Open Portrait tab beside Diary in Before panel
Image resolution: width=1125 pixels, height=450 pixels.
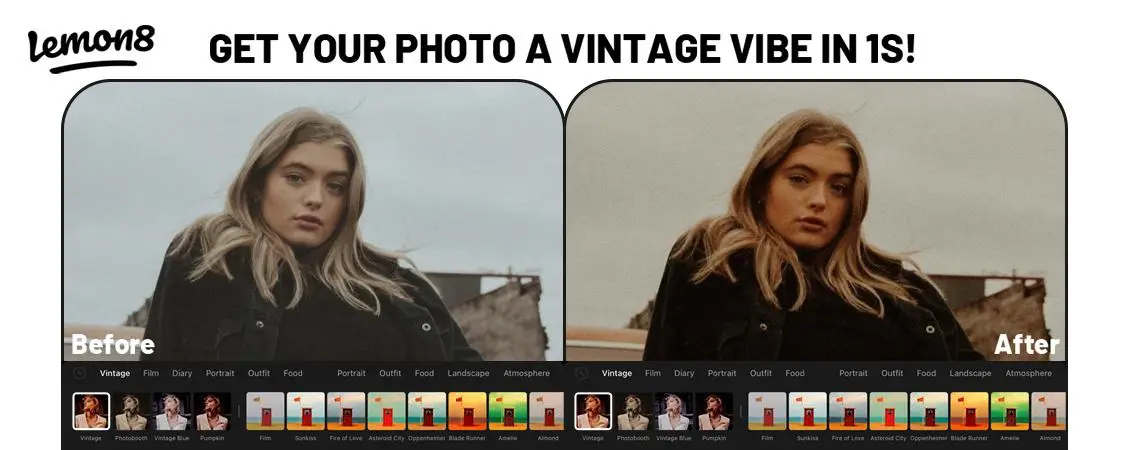[220, 373]
